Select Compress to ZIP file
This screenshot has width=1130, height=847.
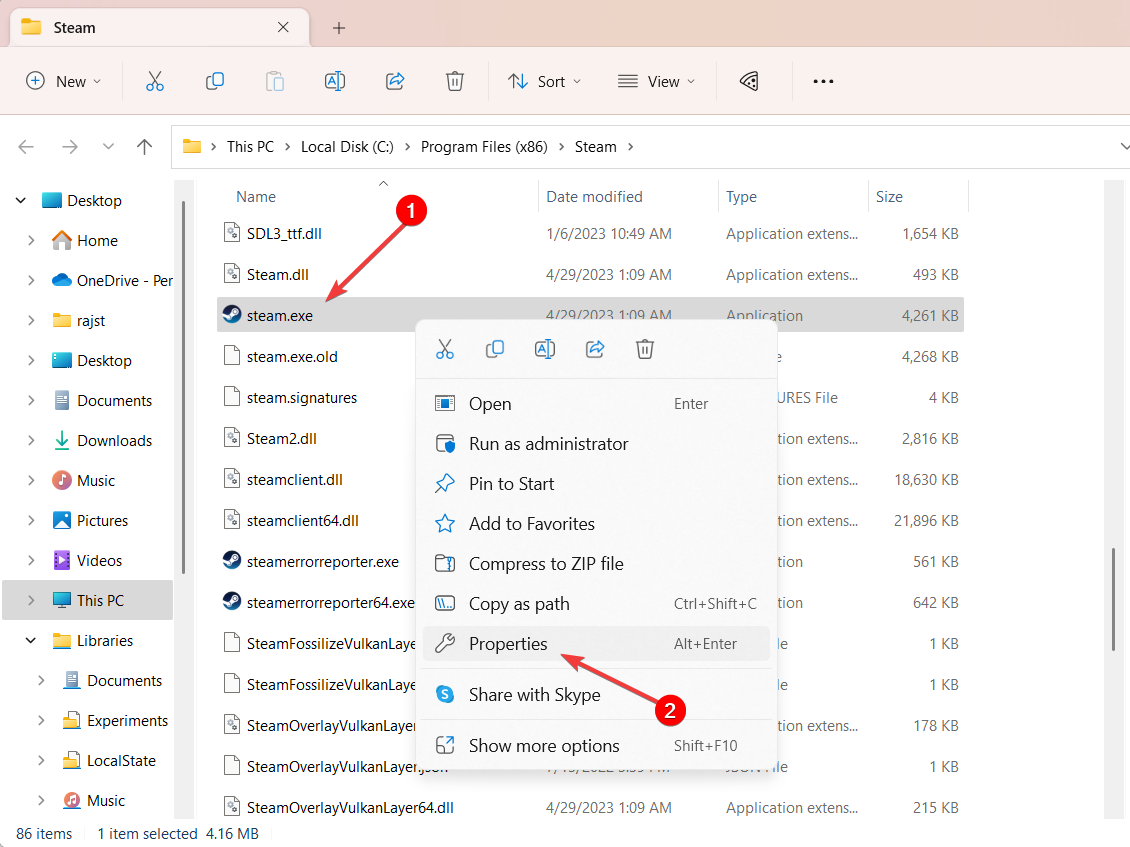(596, 564)
